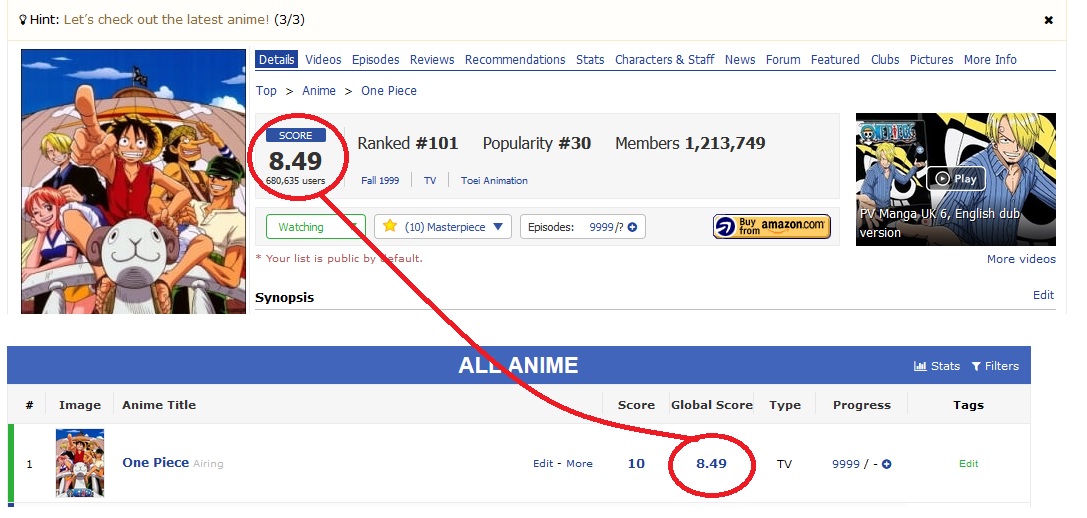
Task: Click More link in One Piece row
Action: pyautogui.click(x=580, y=464)
